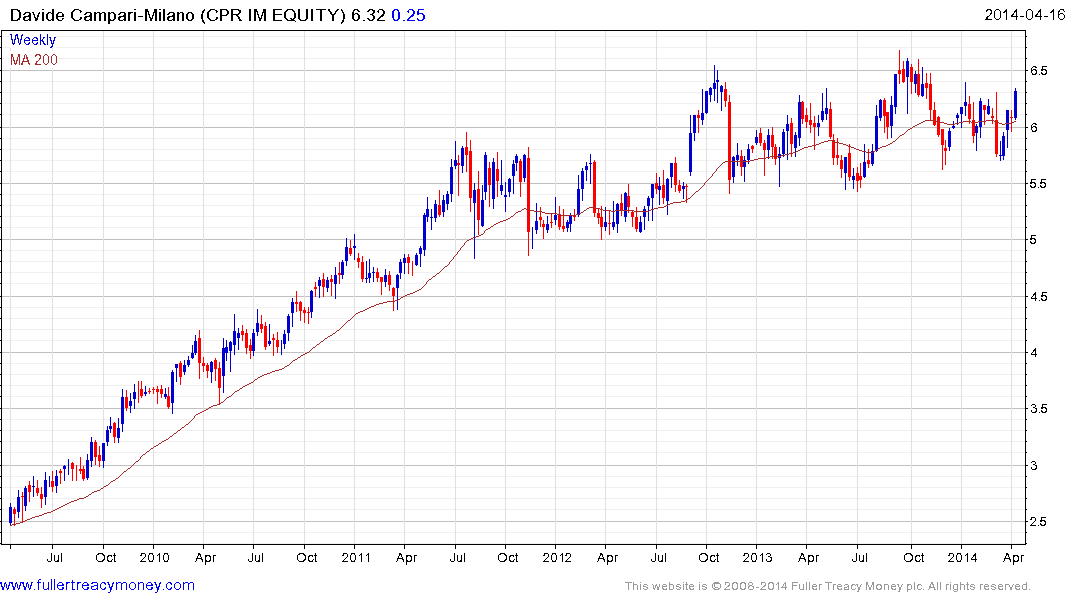The width and height of the screenshot is (1075, 600).
Task: Click the Fuller Treacy Money copyright notice
Action: (x=827, y=586)
